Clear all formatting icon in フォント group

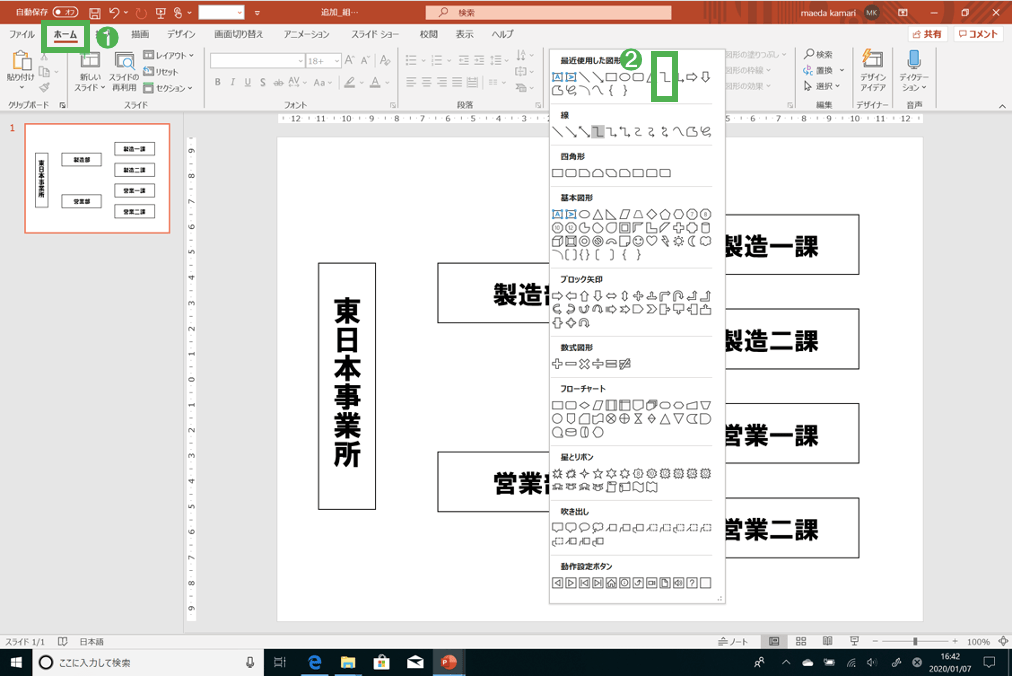(x=385, y=61)
